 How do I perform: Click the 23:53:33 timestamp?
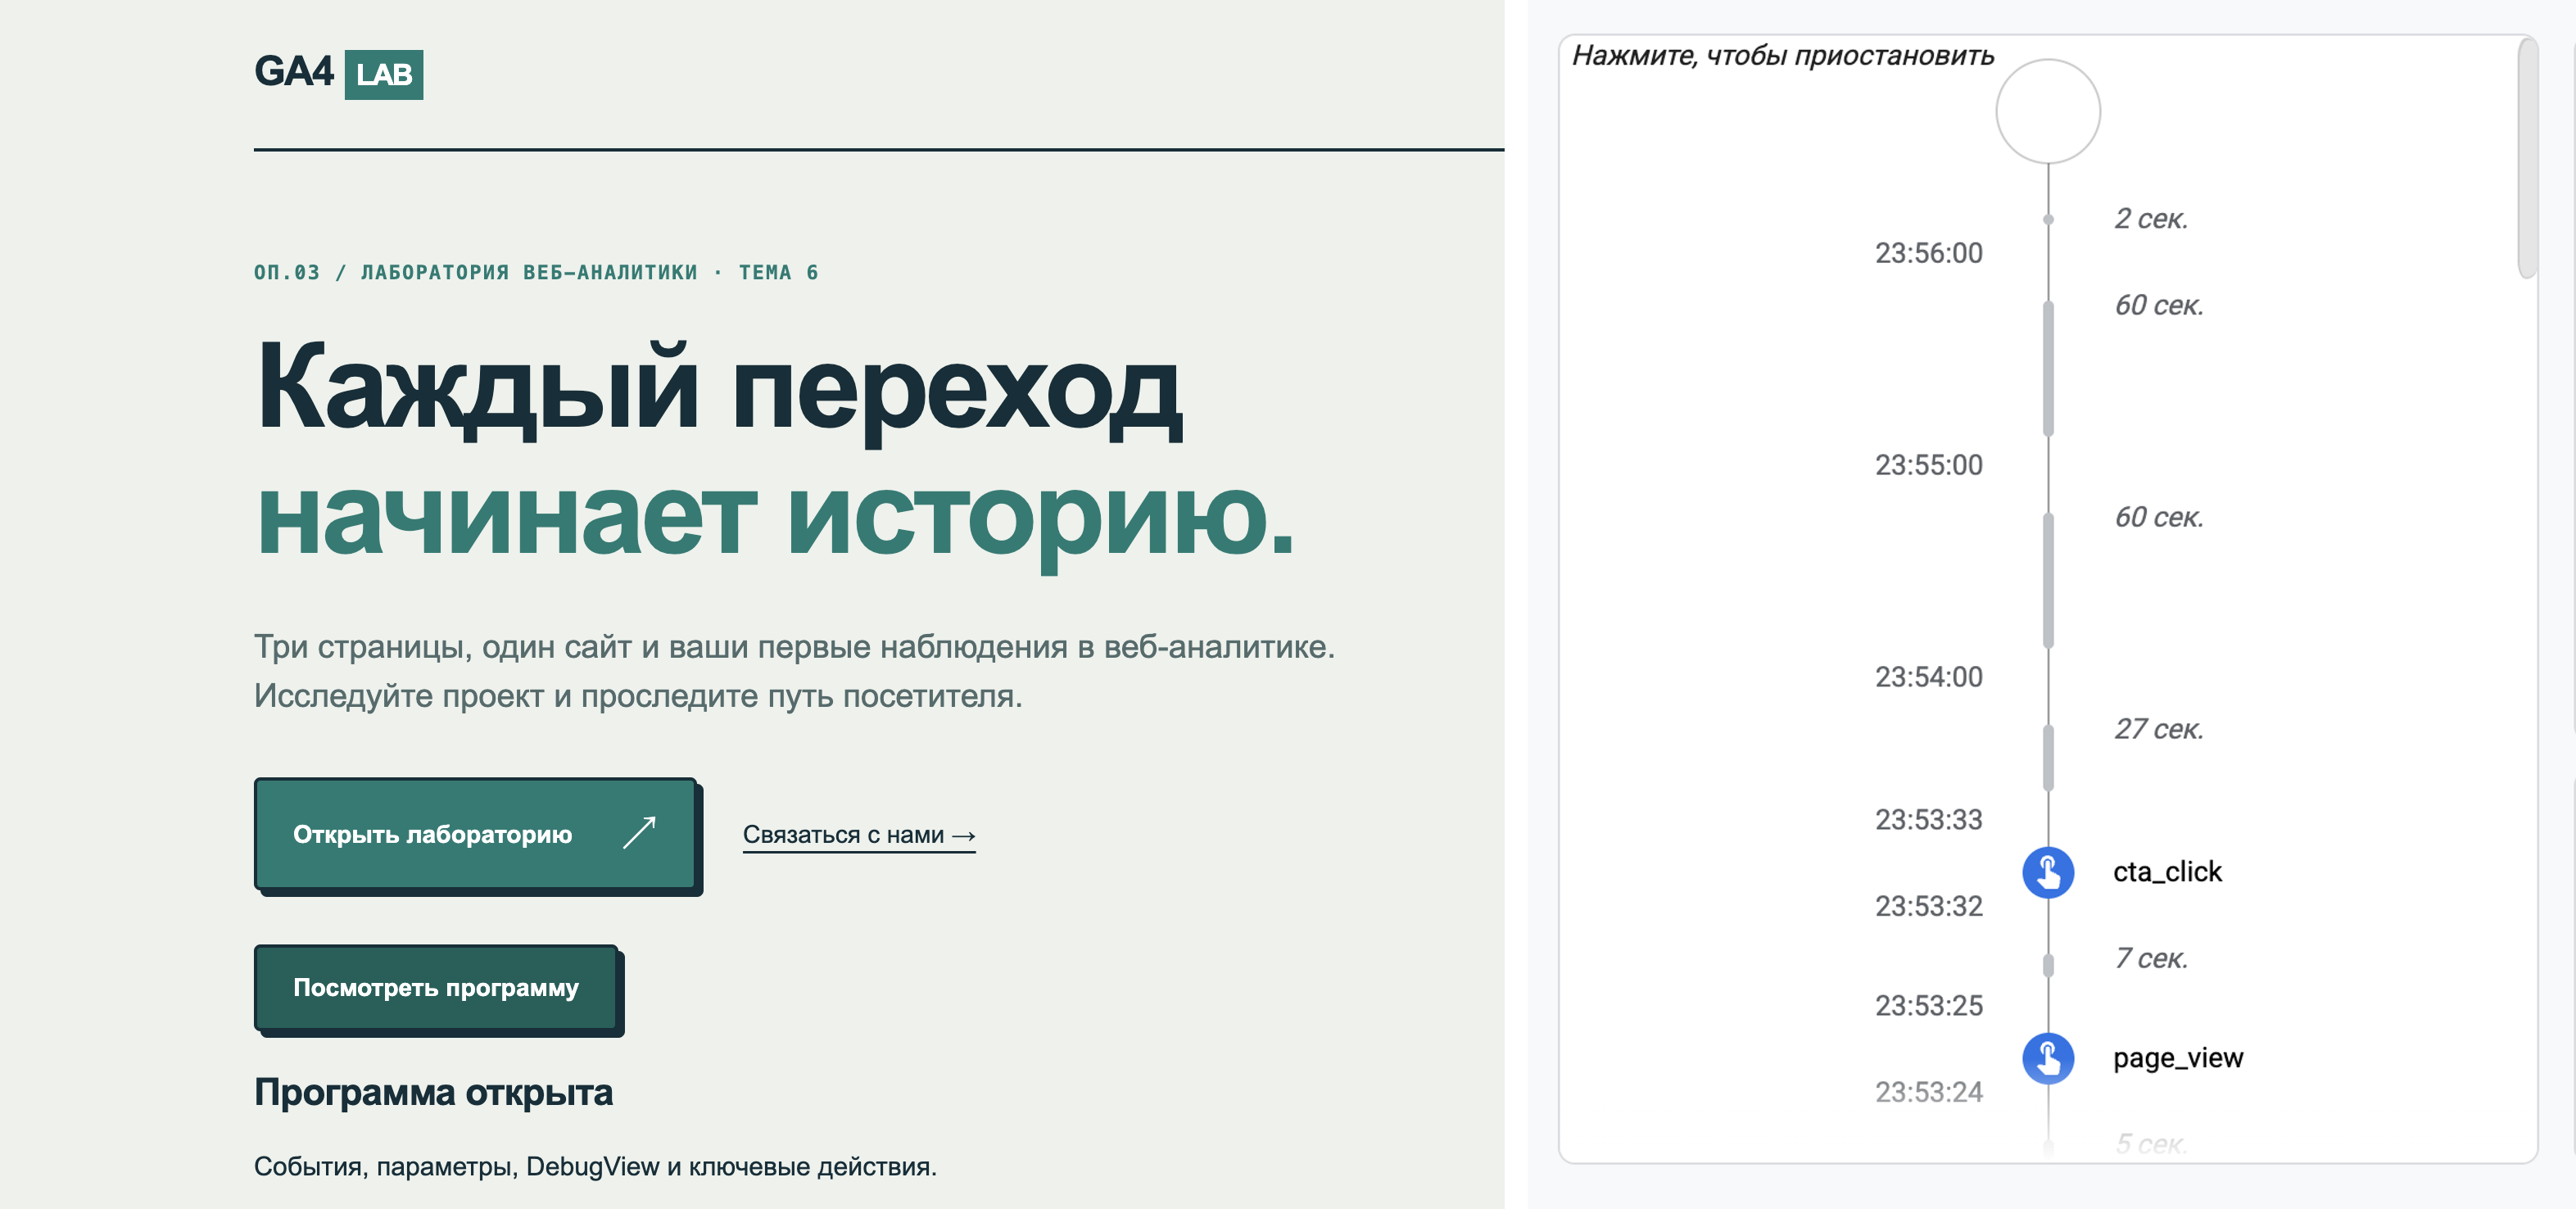click(x=1928, y=820)
